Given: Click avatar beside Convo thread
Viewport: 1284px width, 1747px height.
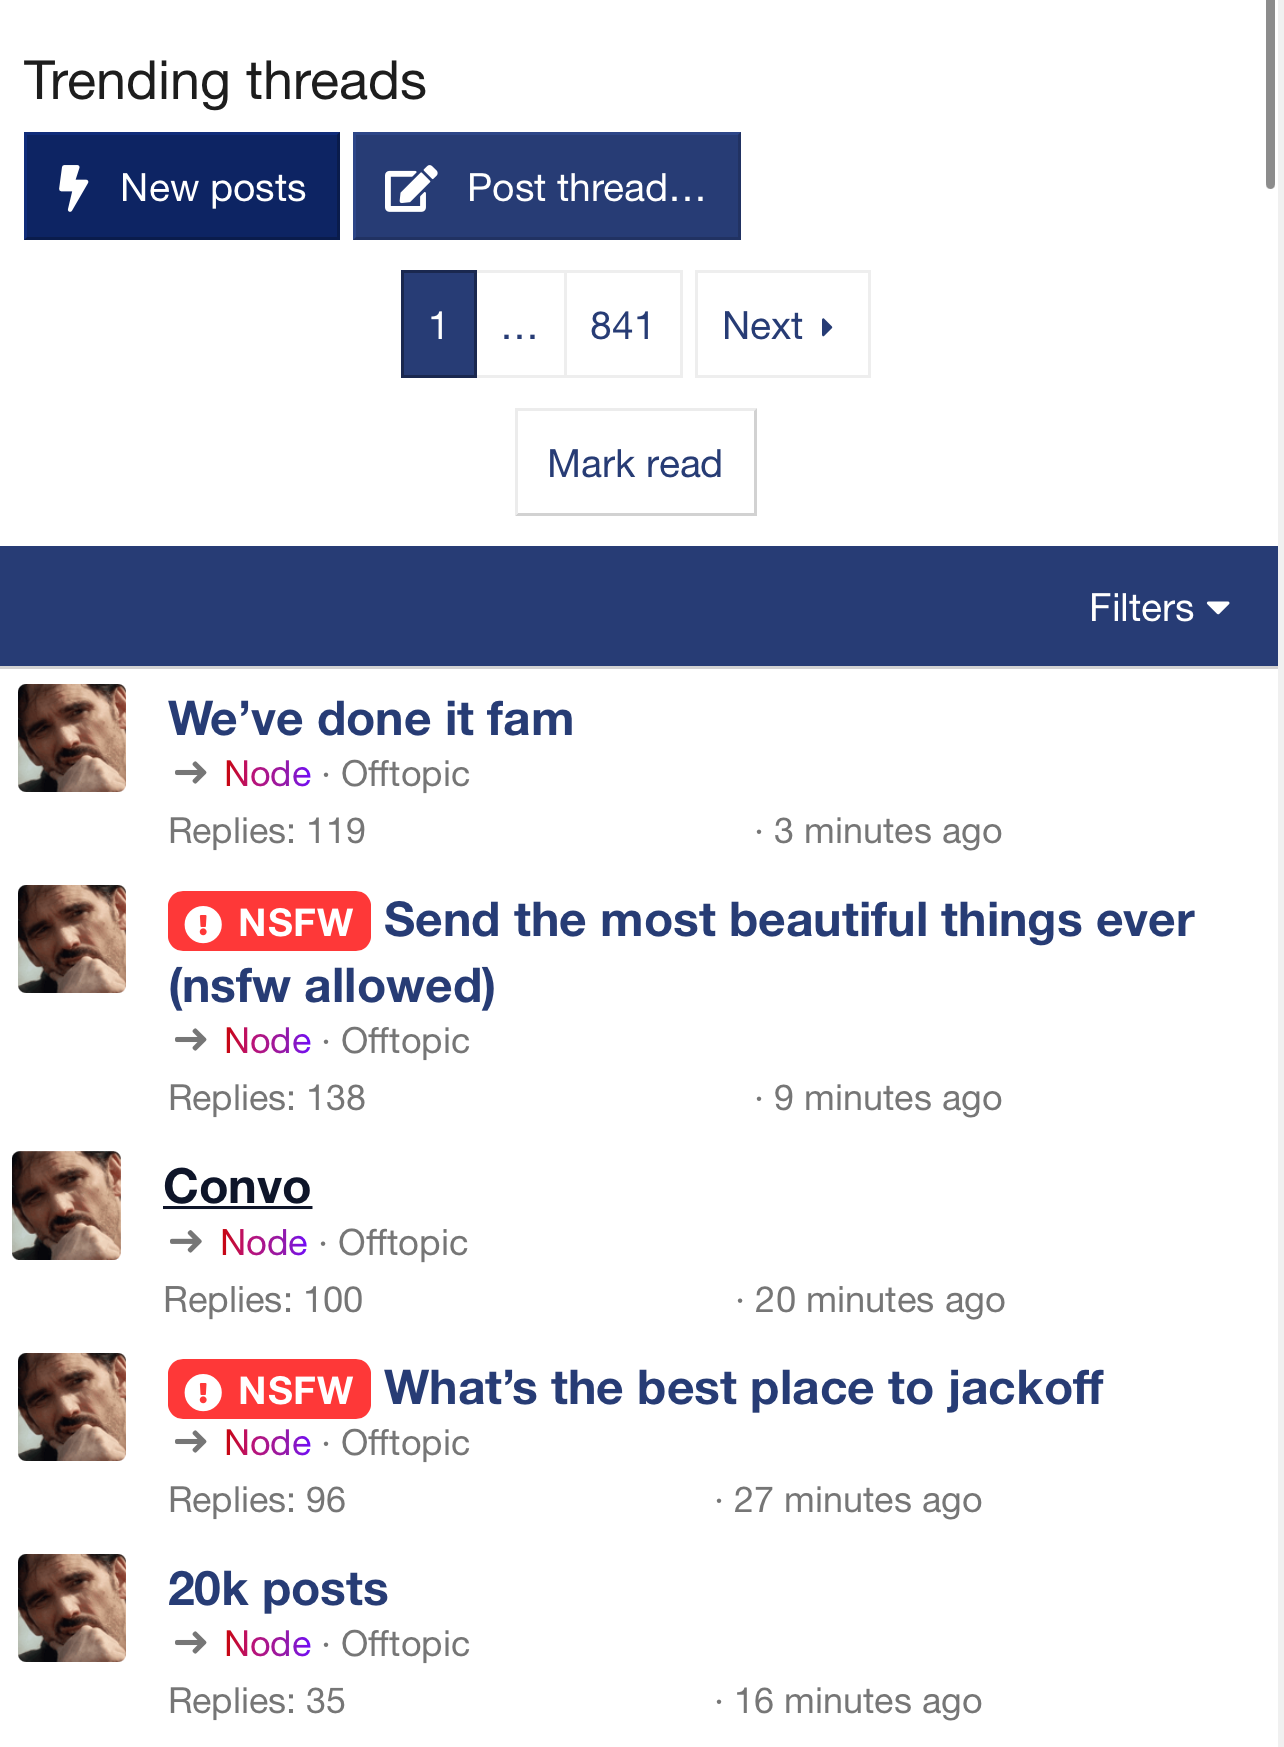Looking at the screenshot, I should pyautogui.click(x=67, y=1205).
